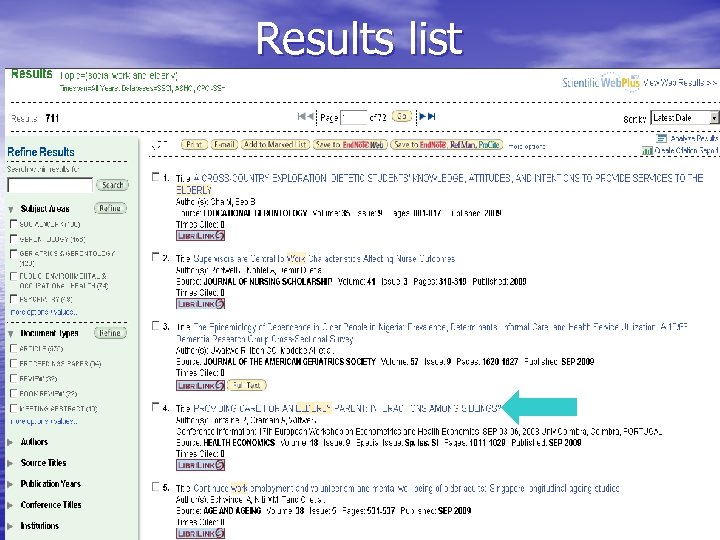
Task: Tick the Public Environmental & Occupational Health checkbox
Action: pyautogui.click(x=13, y=276)
